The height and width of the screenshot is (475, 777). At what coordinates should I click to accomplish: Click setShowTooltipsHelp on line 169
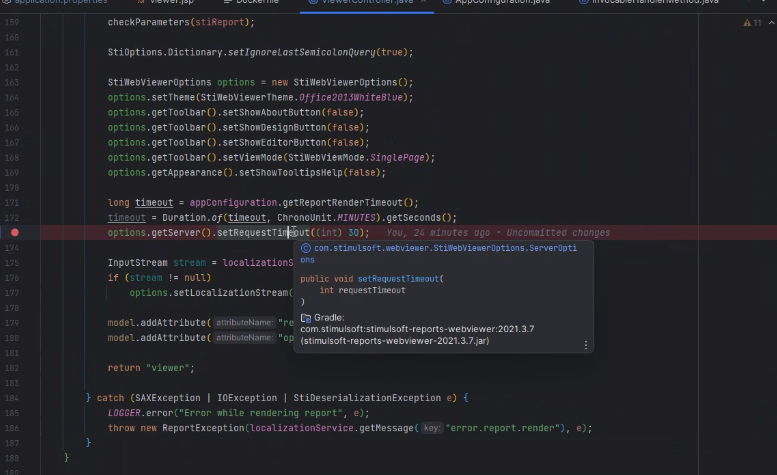tap(291, 173)
